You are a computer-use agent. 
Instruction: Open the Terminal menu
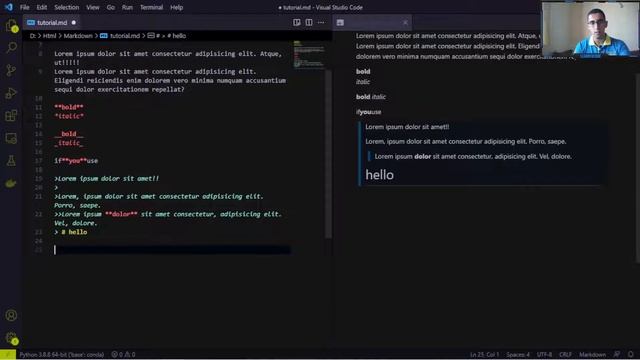151,7
